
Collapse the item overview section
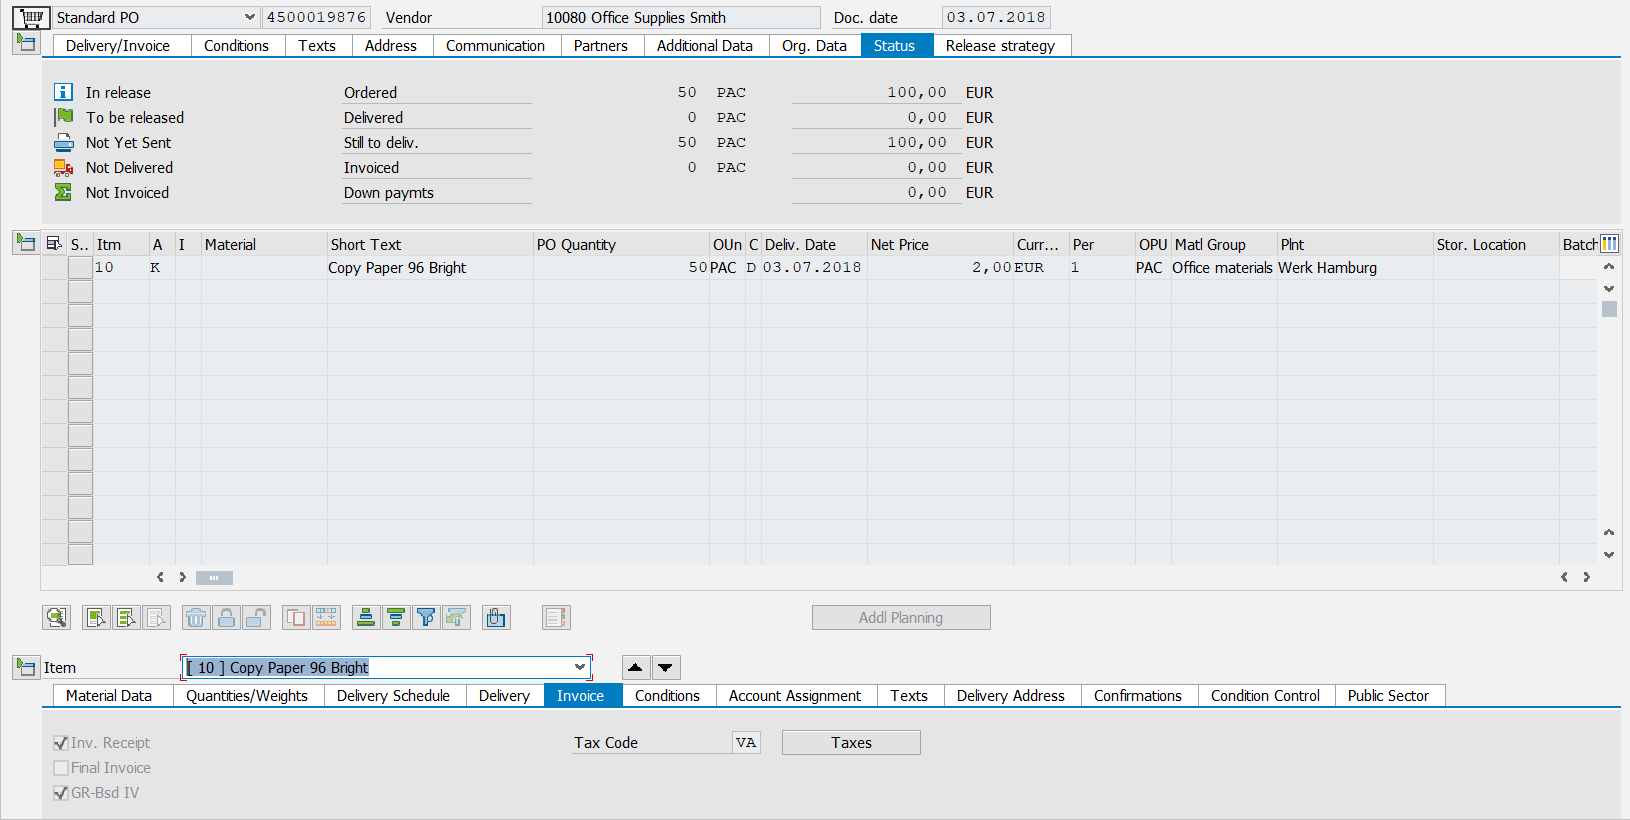[x=26, y=243]
